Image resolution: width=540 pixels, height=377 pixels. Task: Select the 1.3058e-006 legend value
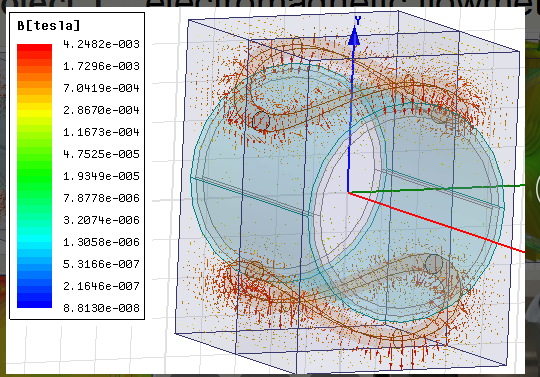[x=101, y=242]
